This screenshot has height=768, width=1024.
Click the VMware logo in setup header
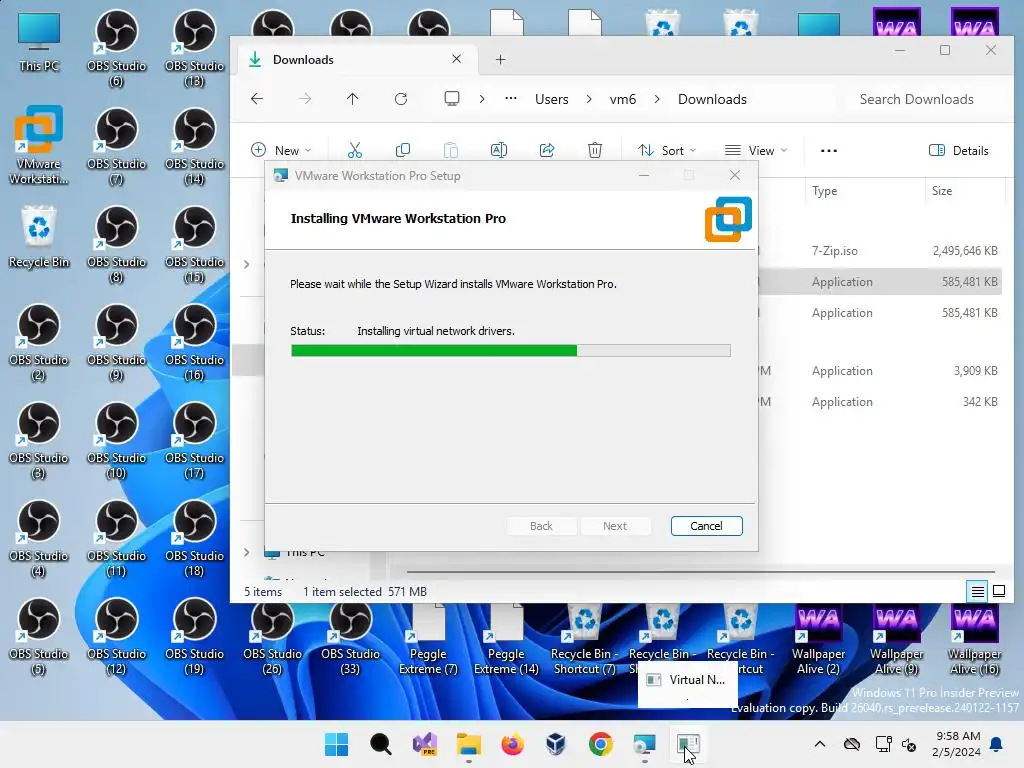click(728, 219)
